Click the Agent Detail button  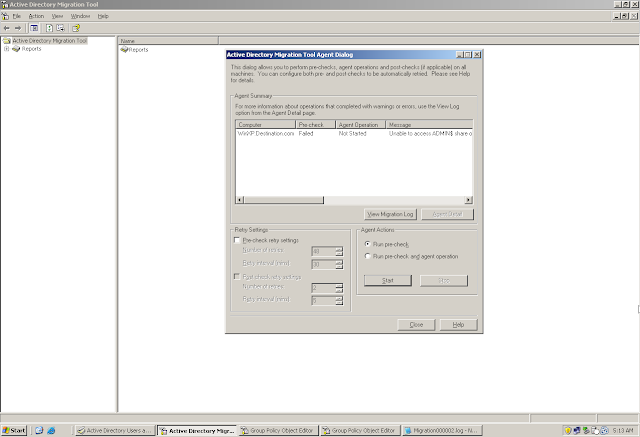click(x=447, y=214)
